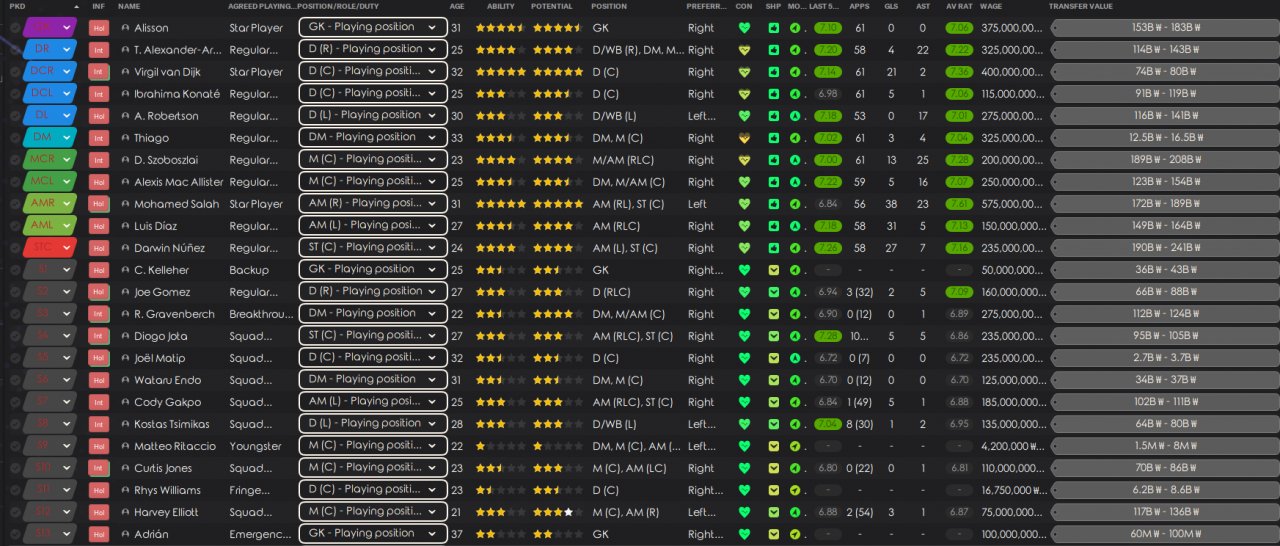
Task: Click A. Robertson's morale arrow icon
Action: point(794,116)
